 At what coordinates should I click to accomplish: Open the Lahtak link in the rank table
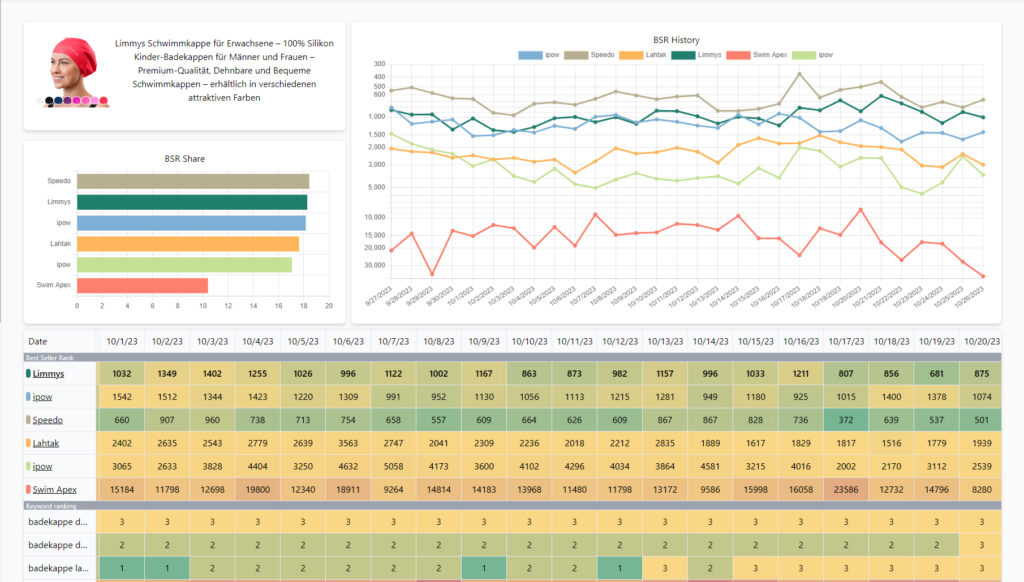[x=46, y=443]
